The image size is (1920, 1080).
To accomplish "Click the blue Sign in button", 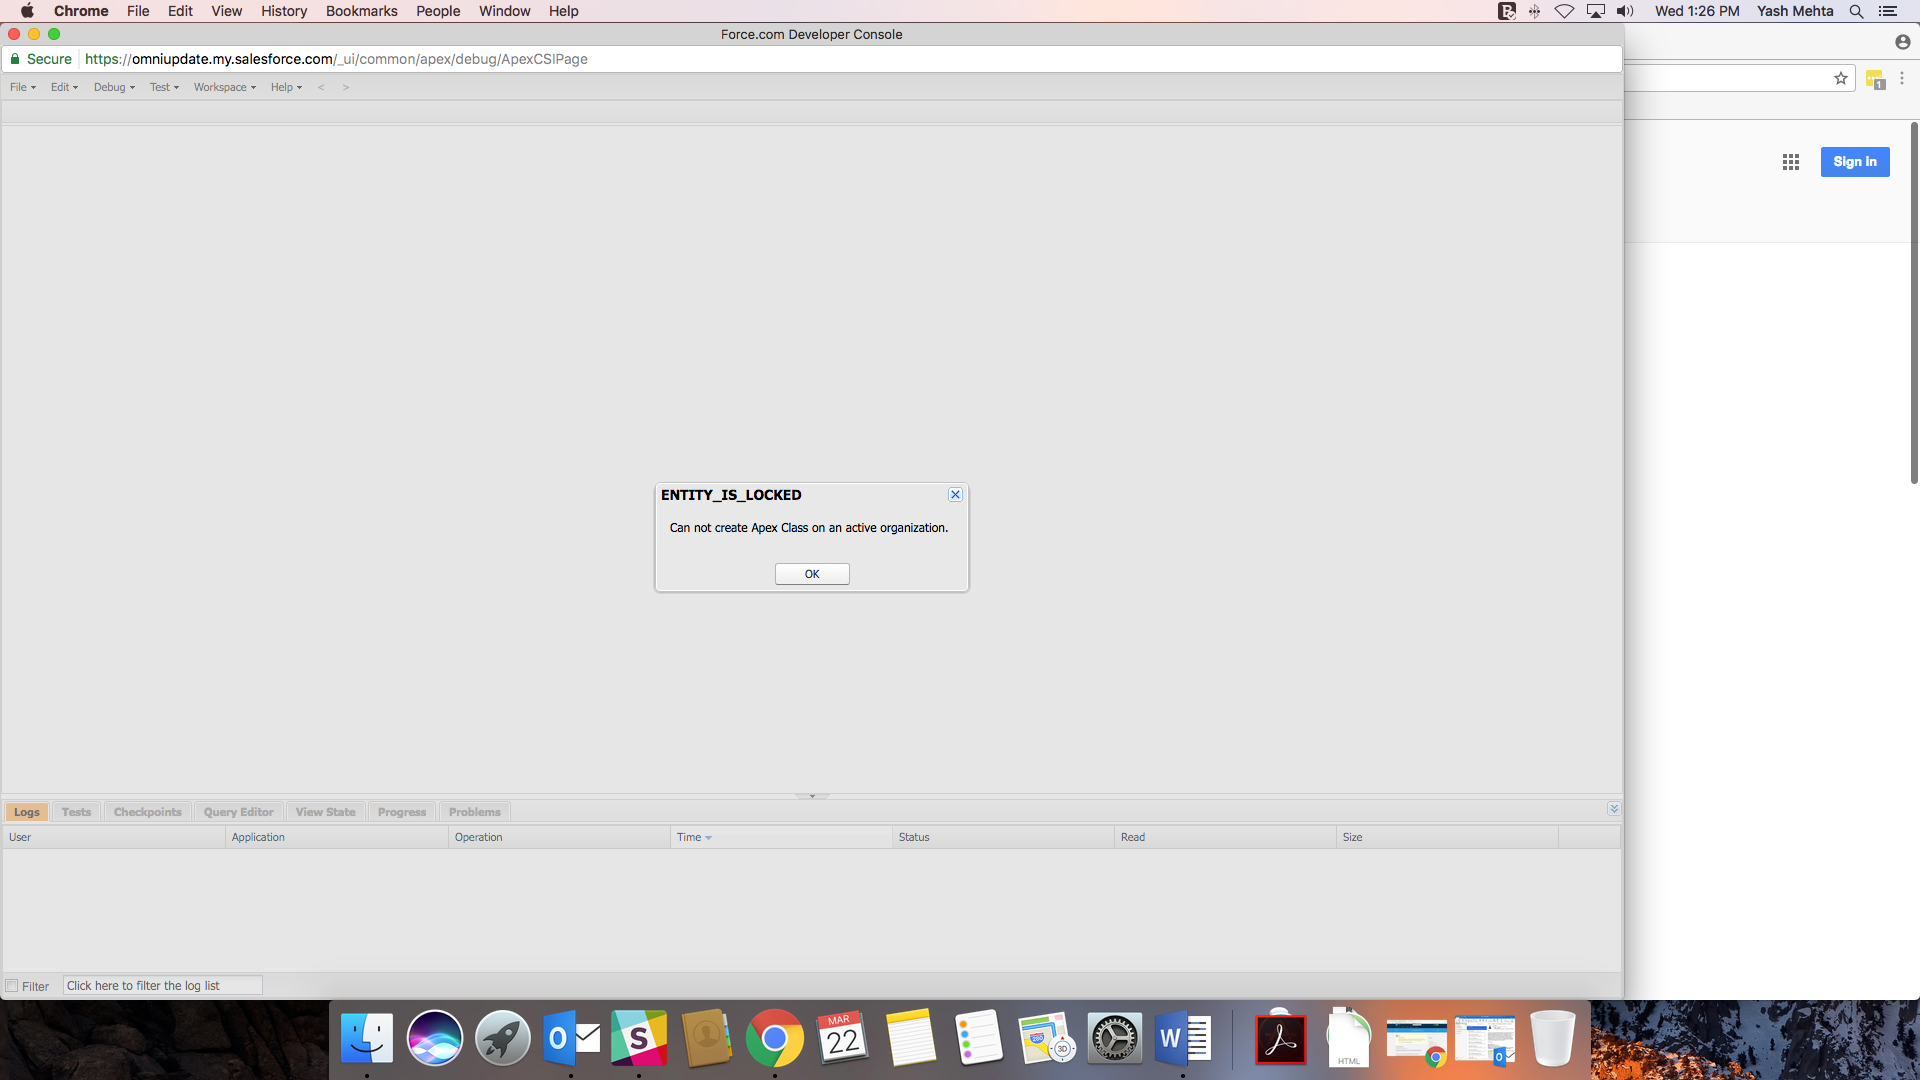I will 1854,162.
